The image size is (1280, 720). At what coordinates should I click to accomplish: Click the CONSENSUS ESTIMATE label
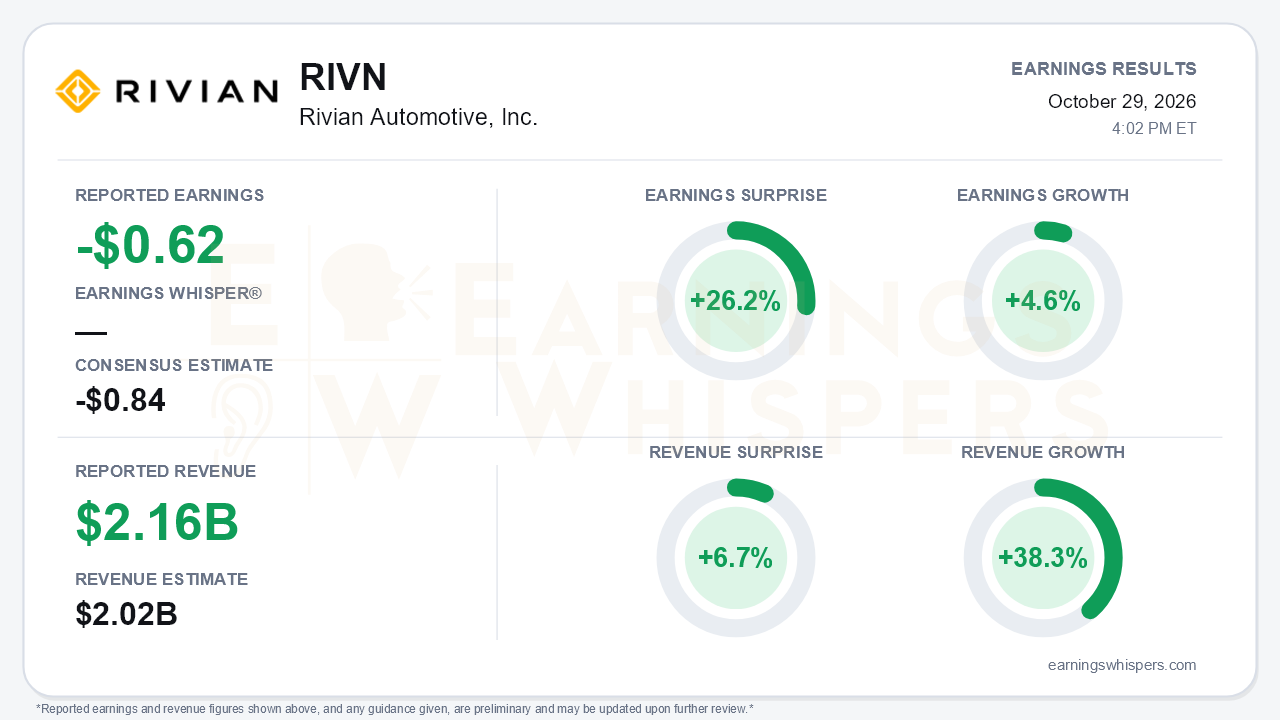click(x=174, y=365)
